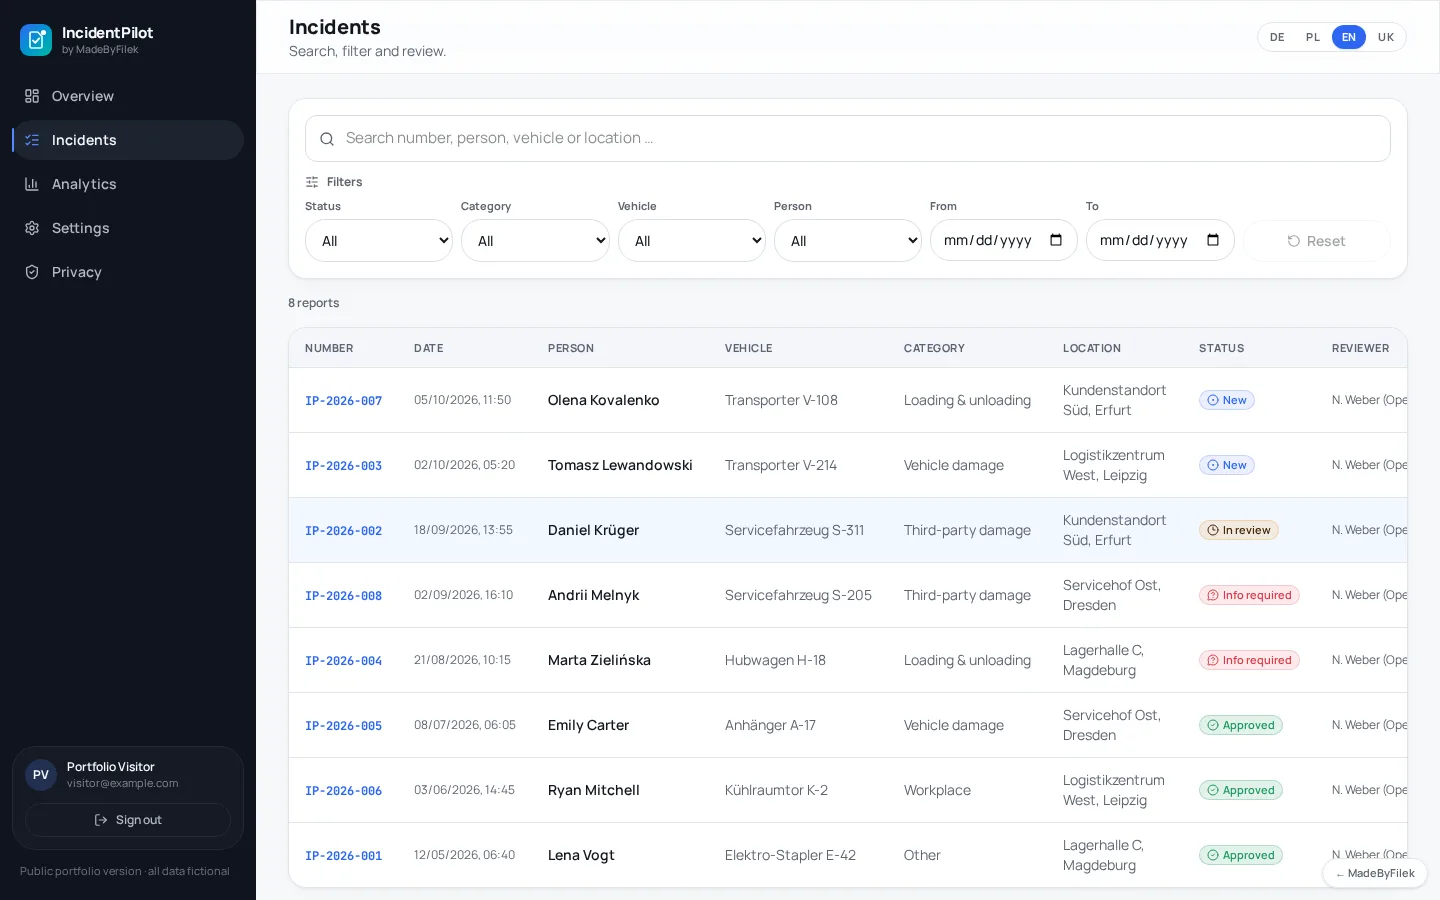The image size is (1440, 900).
Task: Click the Privacy shield icon
Action: (32, 272)
